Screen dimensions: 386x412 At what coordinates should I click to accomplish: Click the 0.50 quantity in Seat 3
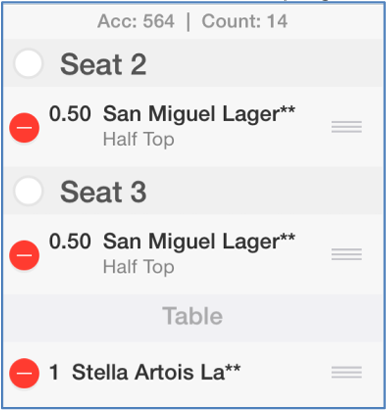70,241
